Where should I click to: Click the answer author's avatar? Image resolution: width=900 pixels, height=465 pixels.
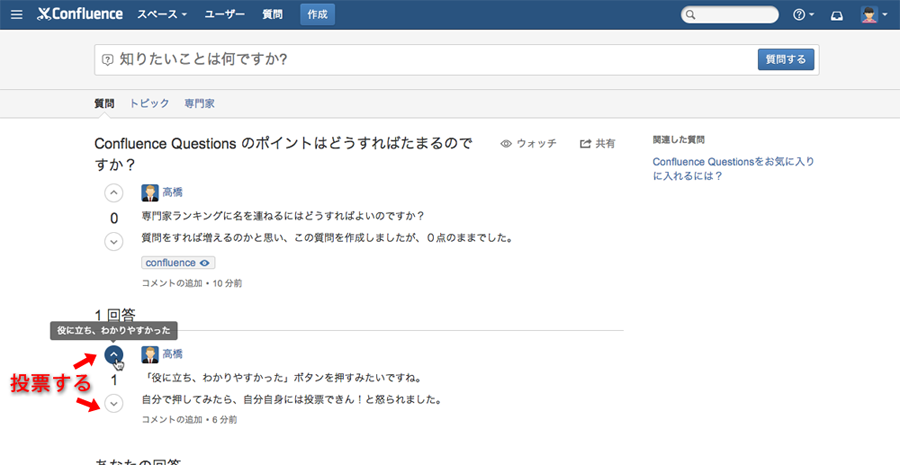click(x=150, y=355)
